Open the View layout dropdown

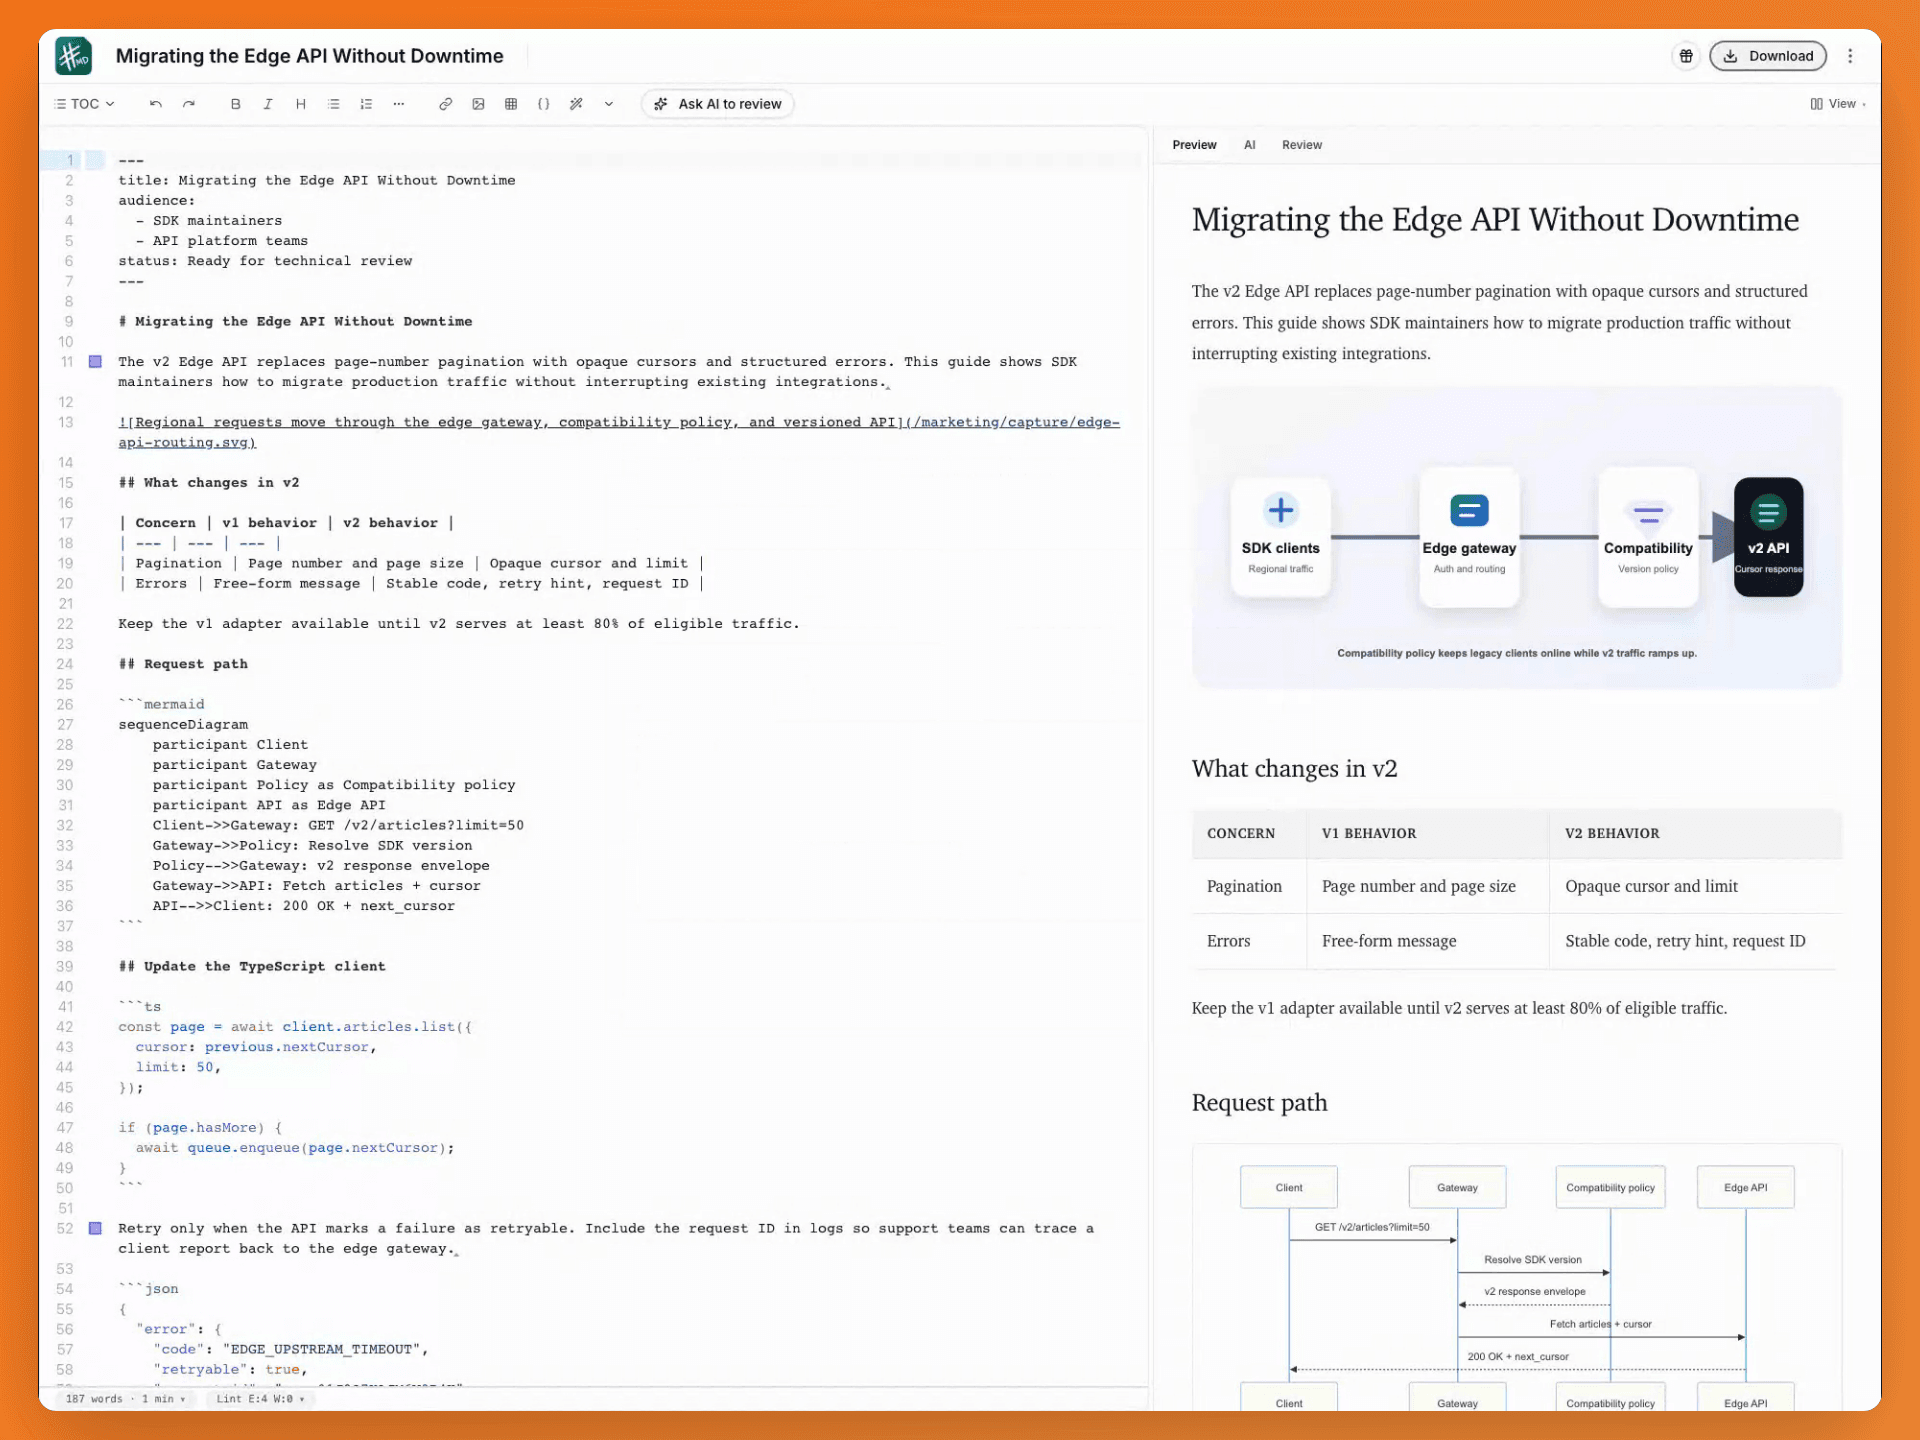click(1838, 104)
